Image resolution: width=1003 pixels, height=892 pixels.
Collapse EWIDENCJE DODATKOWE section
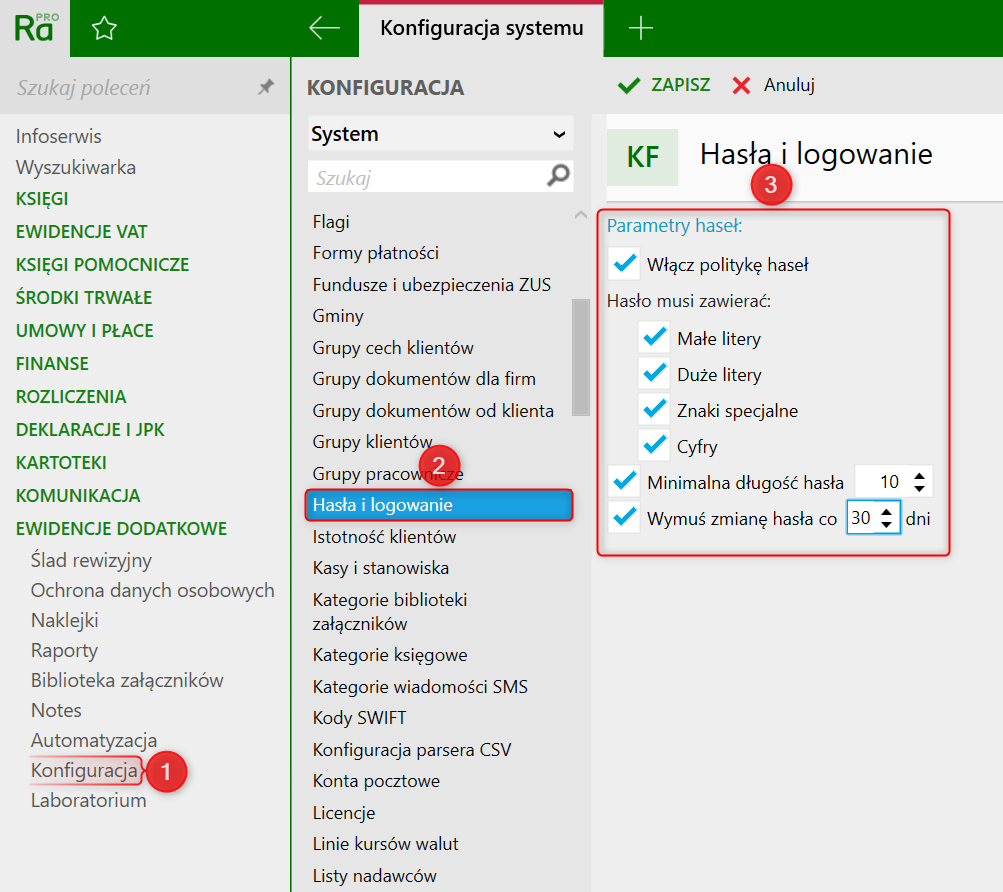click(122, 529)
